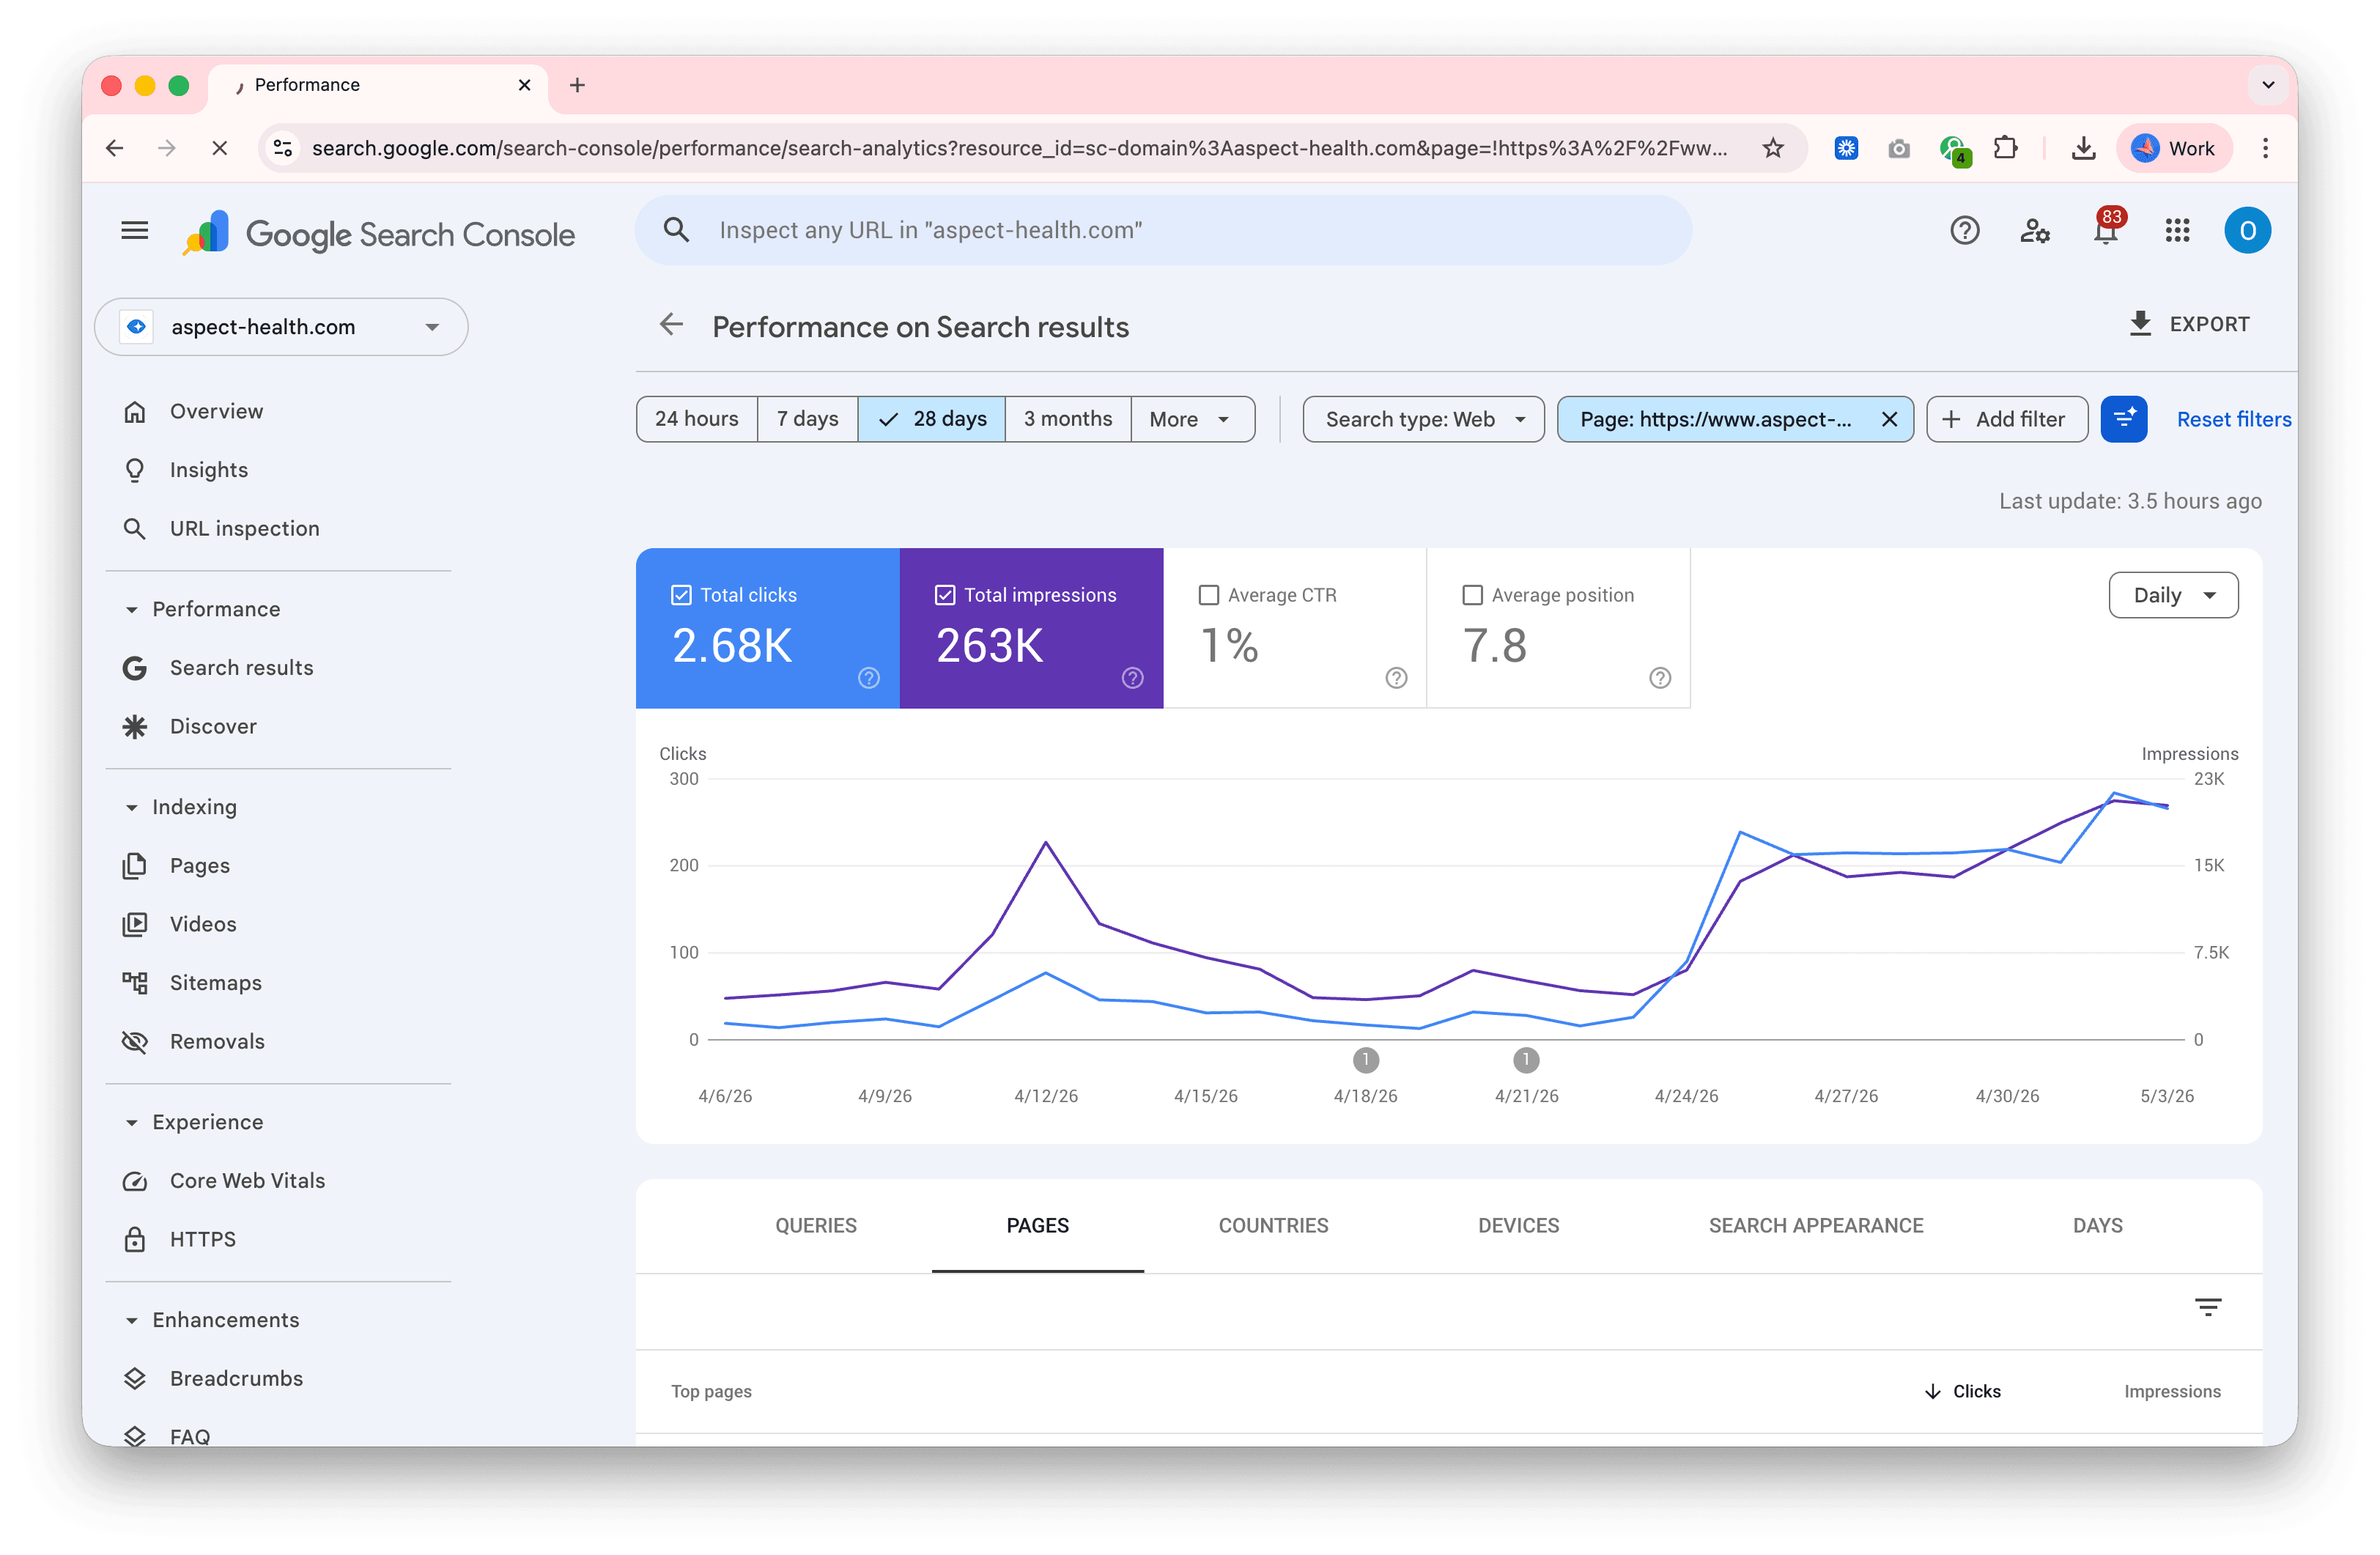
Task: Click Reset filters link
Action: (x=2233, y=419)
